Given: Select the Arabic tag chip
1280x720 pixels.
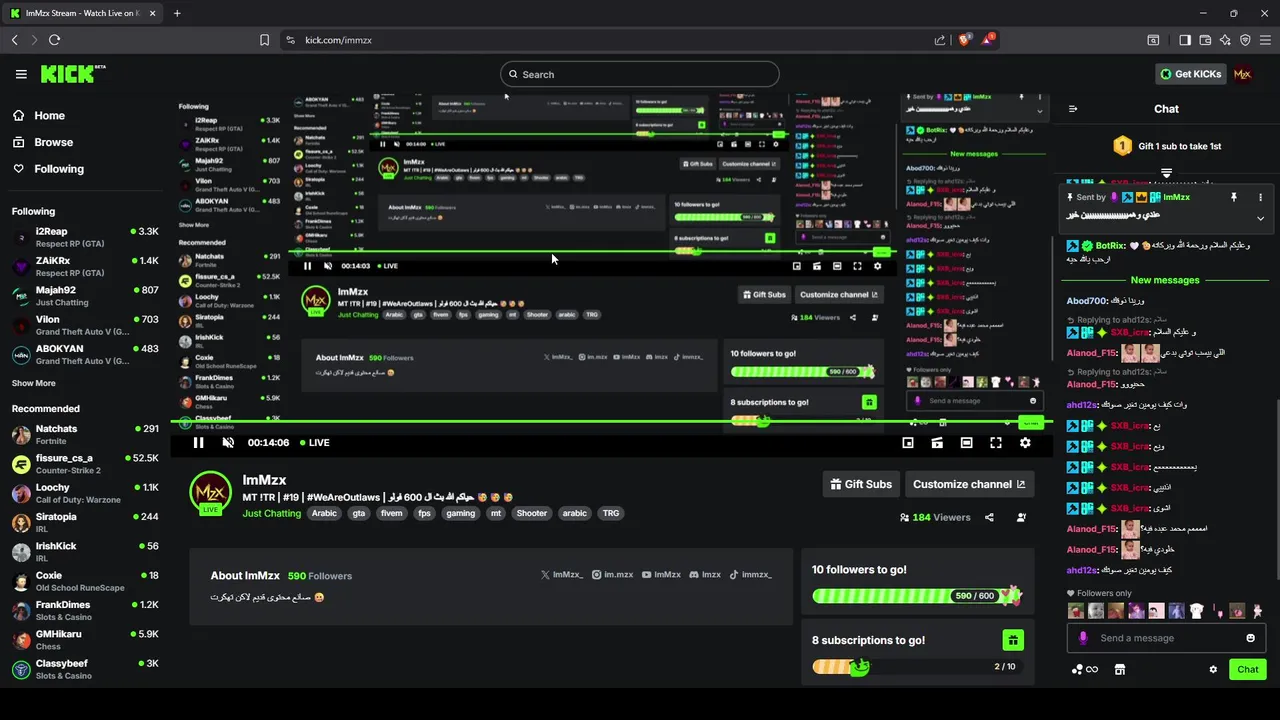Looking at the screenshot, I should pos(324,513).
